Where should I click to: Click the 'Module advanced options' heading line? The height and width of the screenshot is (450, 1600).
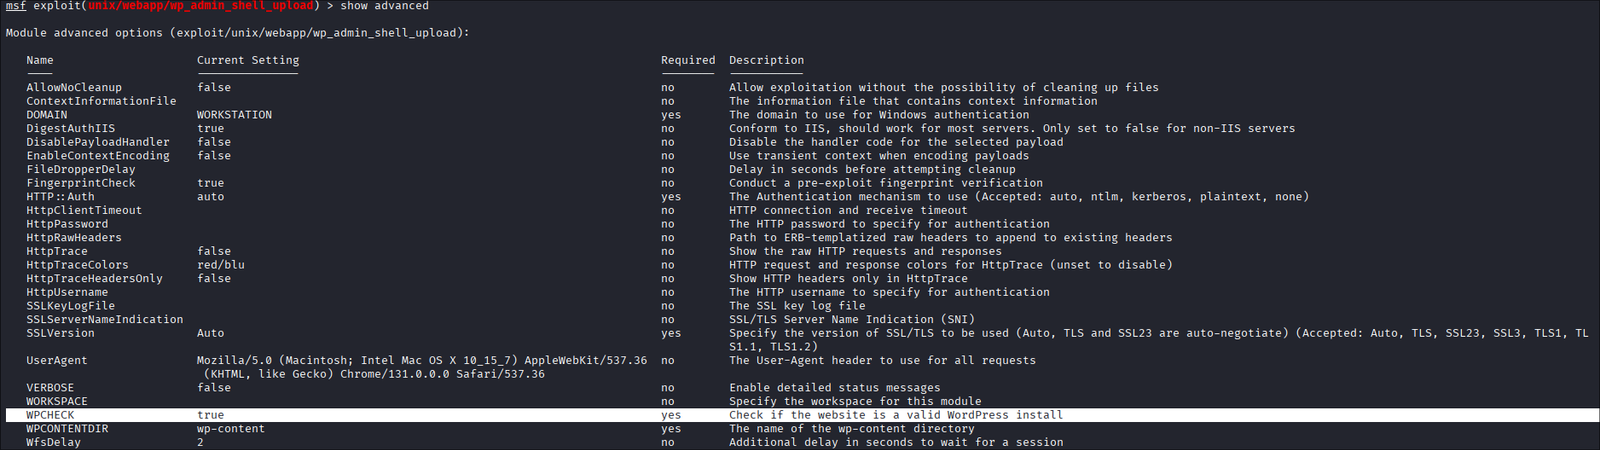click(237, 33)
